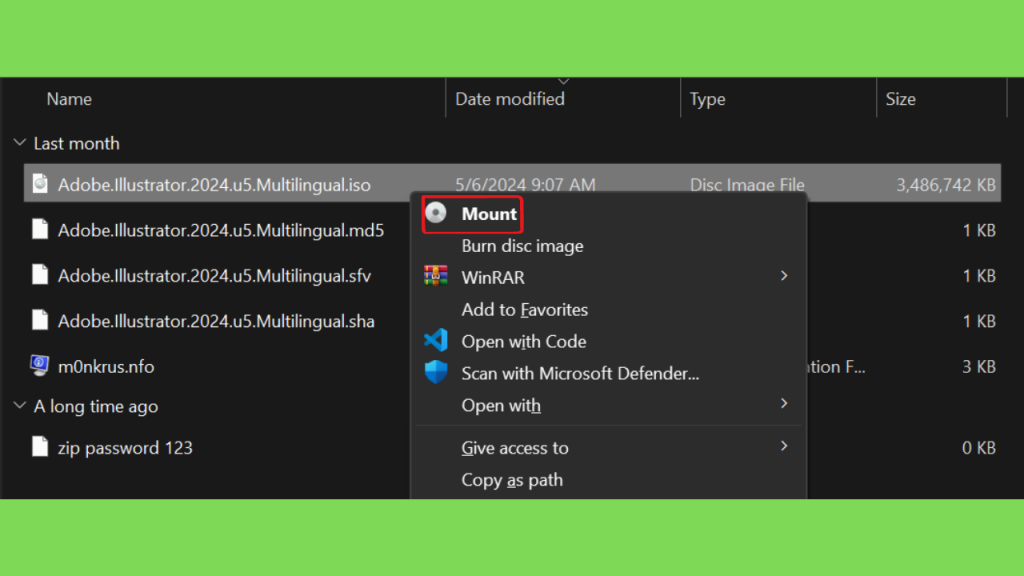Click the m0nkrus.nfo system info icon

click(x=39, y=366)
